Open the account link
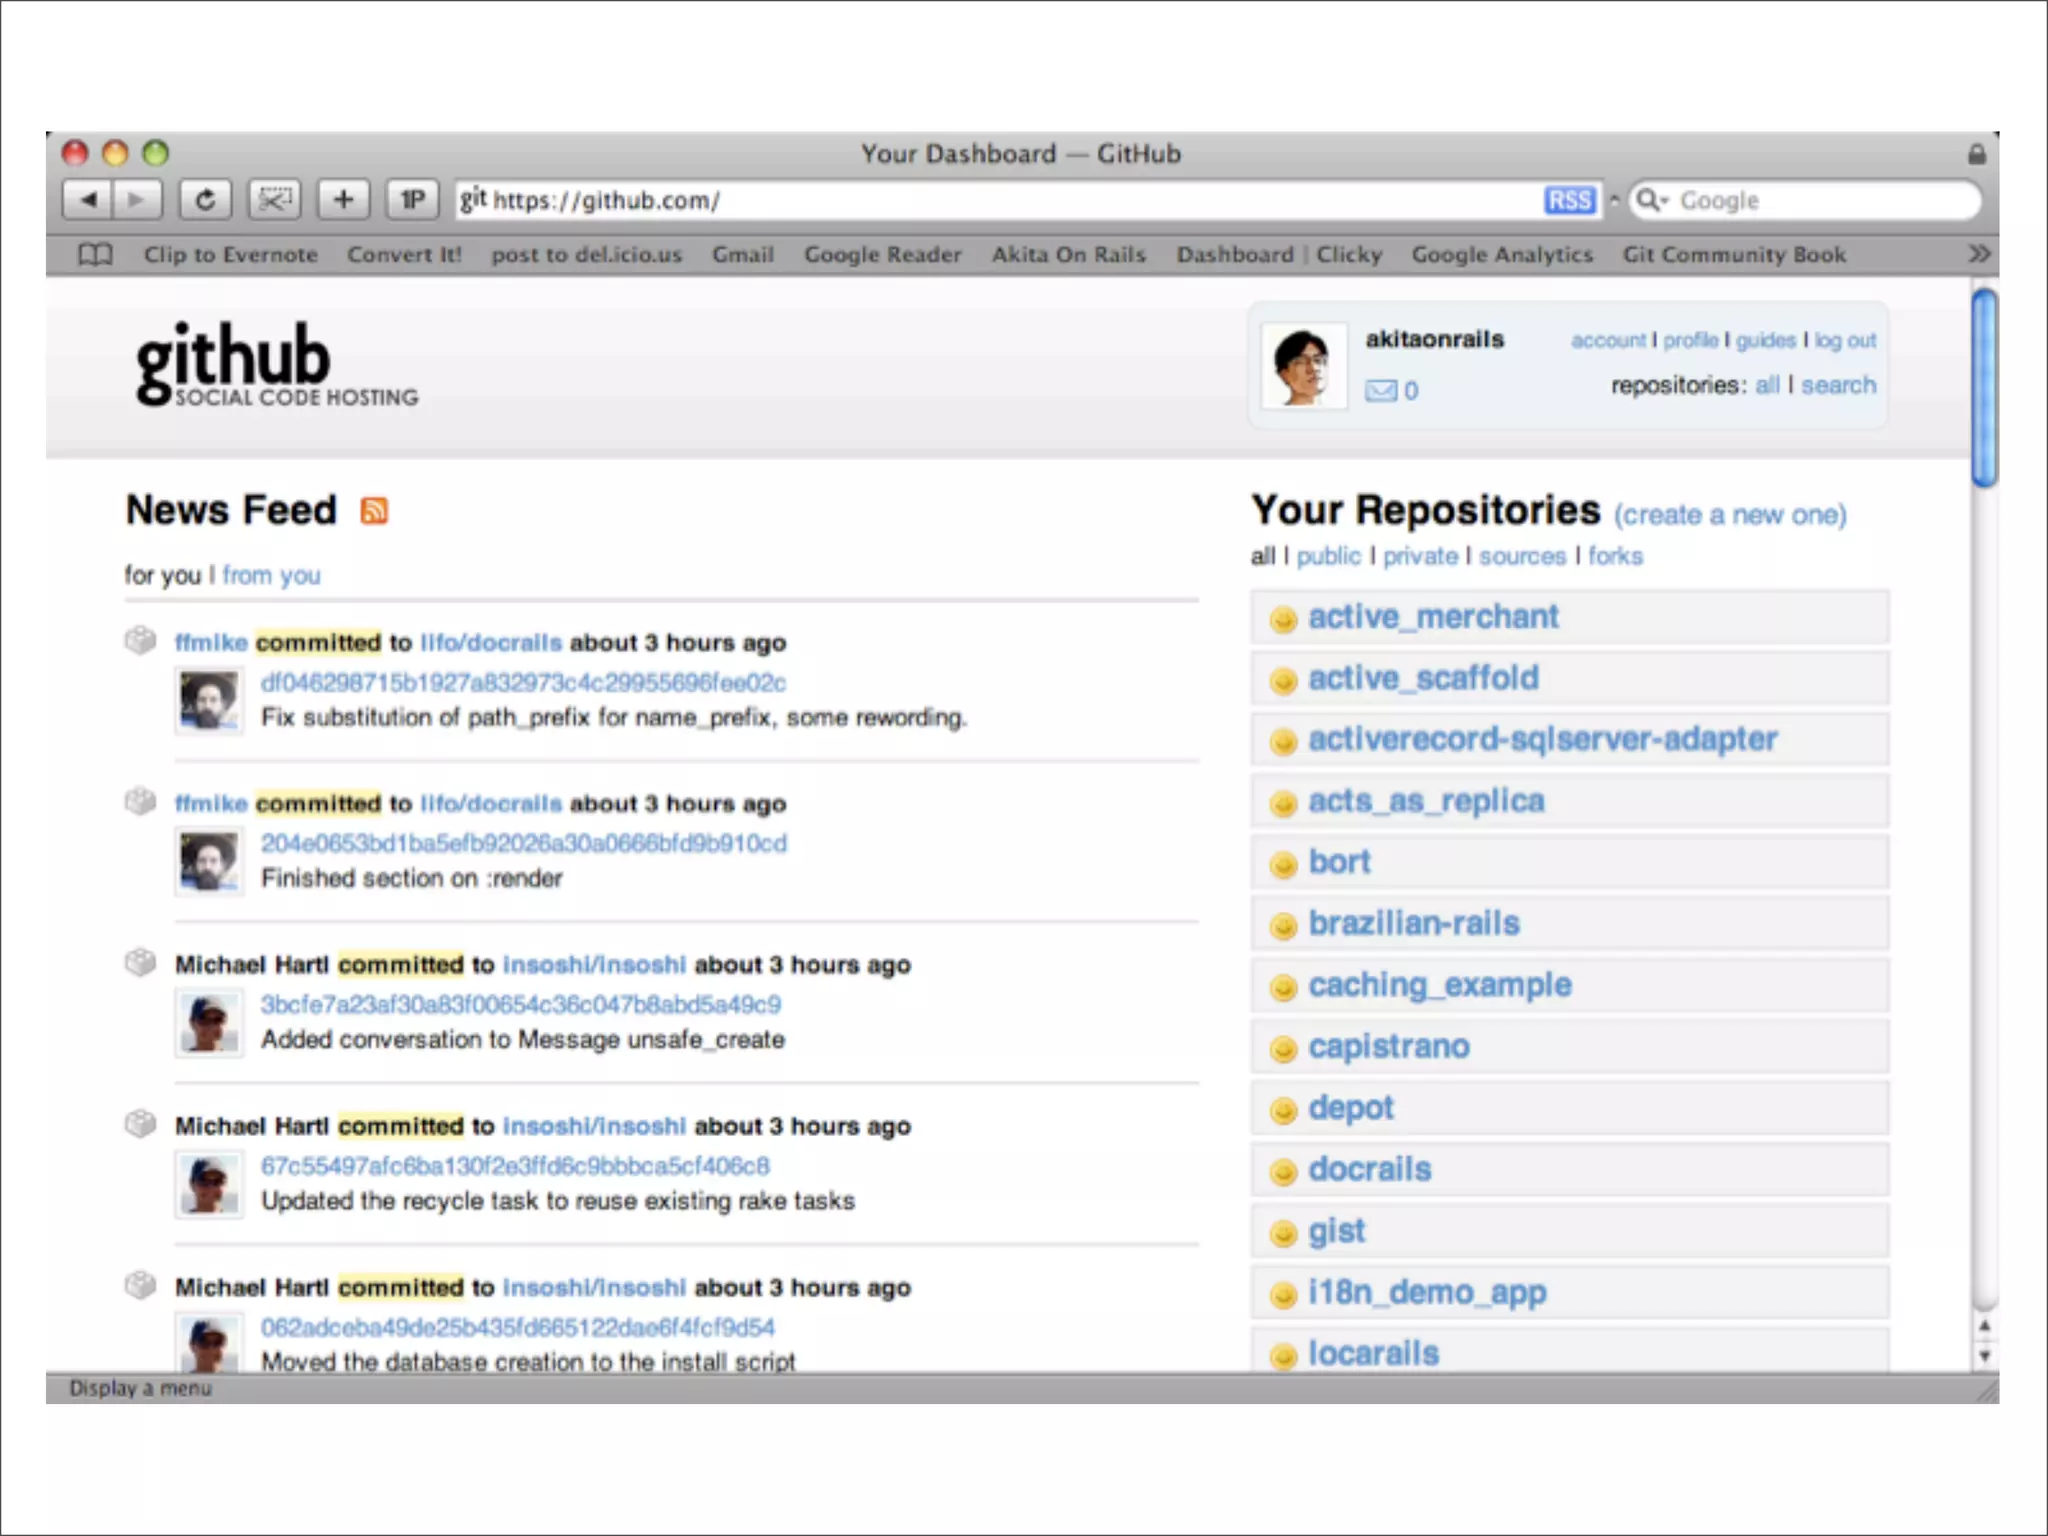 tap(1608, 340)
